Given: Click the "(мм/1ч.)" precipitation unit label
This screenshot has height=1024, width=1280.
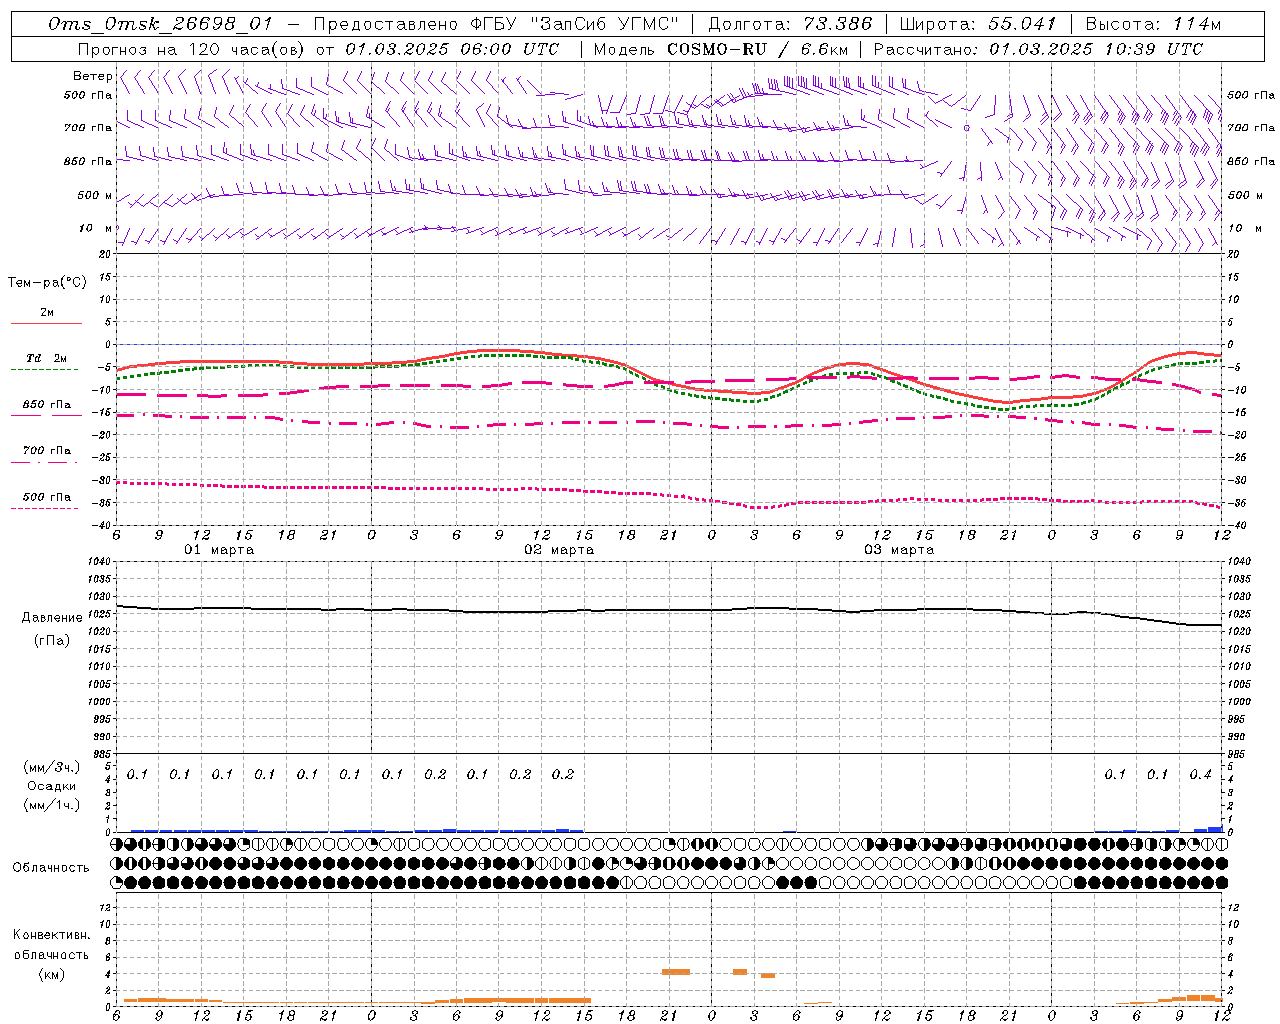Looking at the screenshot, I should pos(52,804).
